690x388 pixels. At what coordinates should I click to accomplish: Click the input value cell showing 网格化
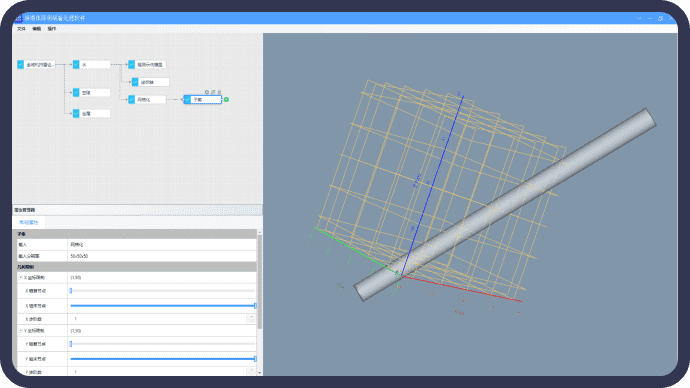pyautogui.click(x=162, y=244)
